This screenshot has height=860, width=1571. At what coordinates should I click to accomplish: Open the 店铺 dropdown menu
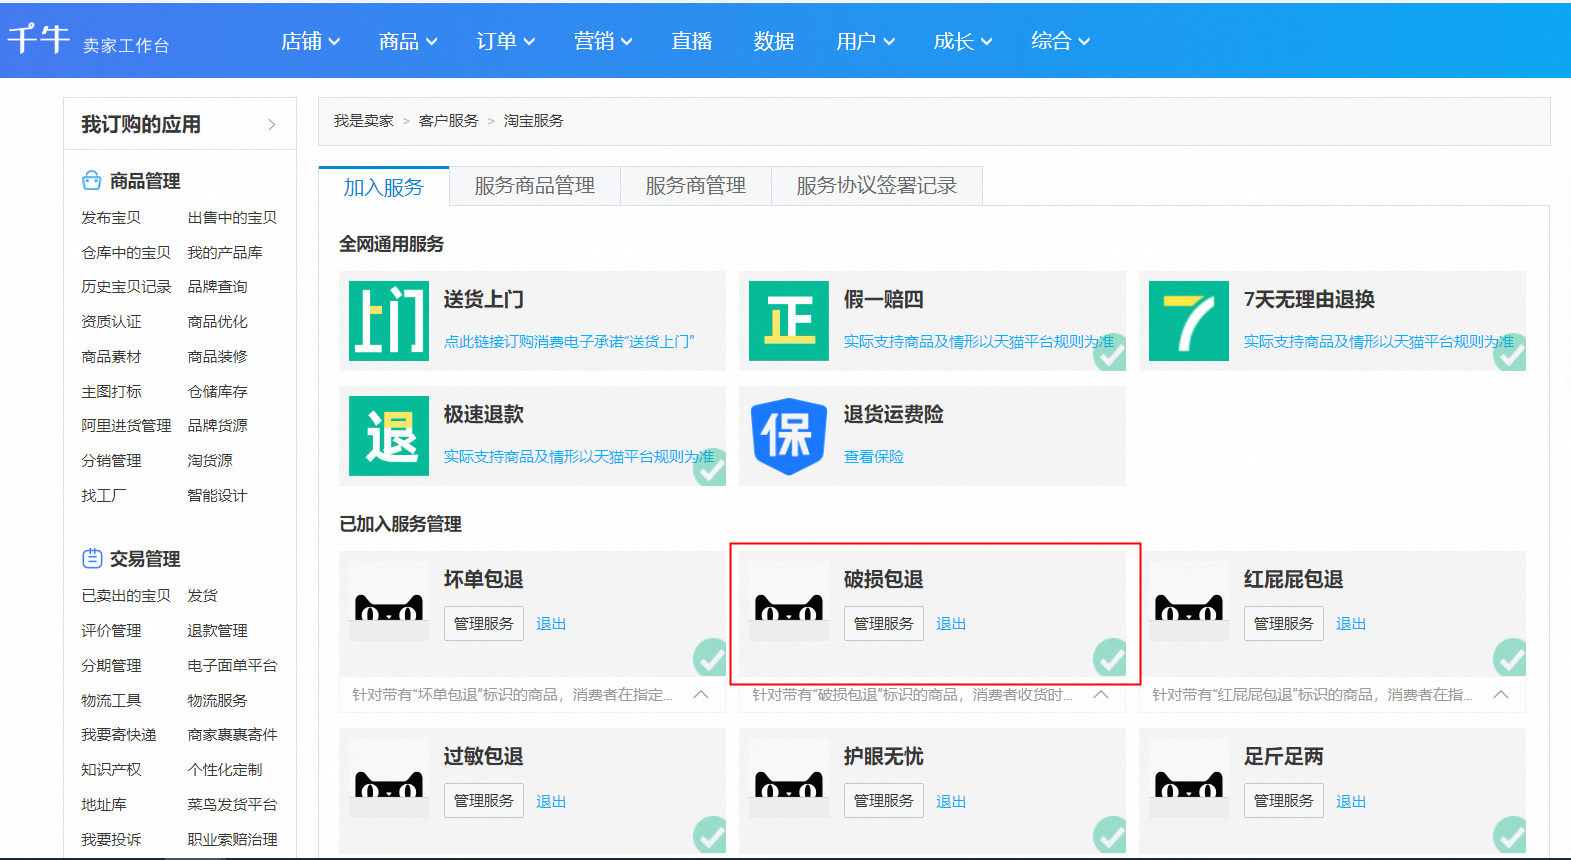click(311, 41)
